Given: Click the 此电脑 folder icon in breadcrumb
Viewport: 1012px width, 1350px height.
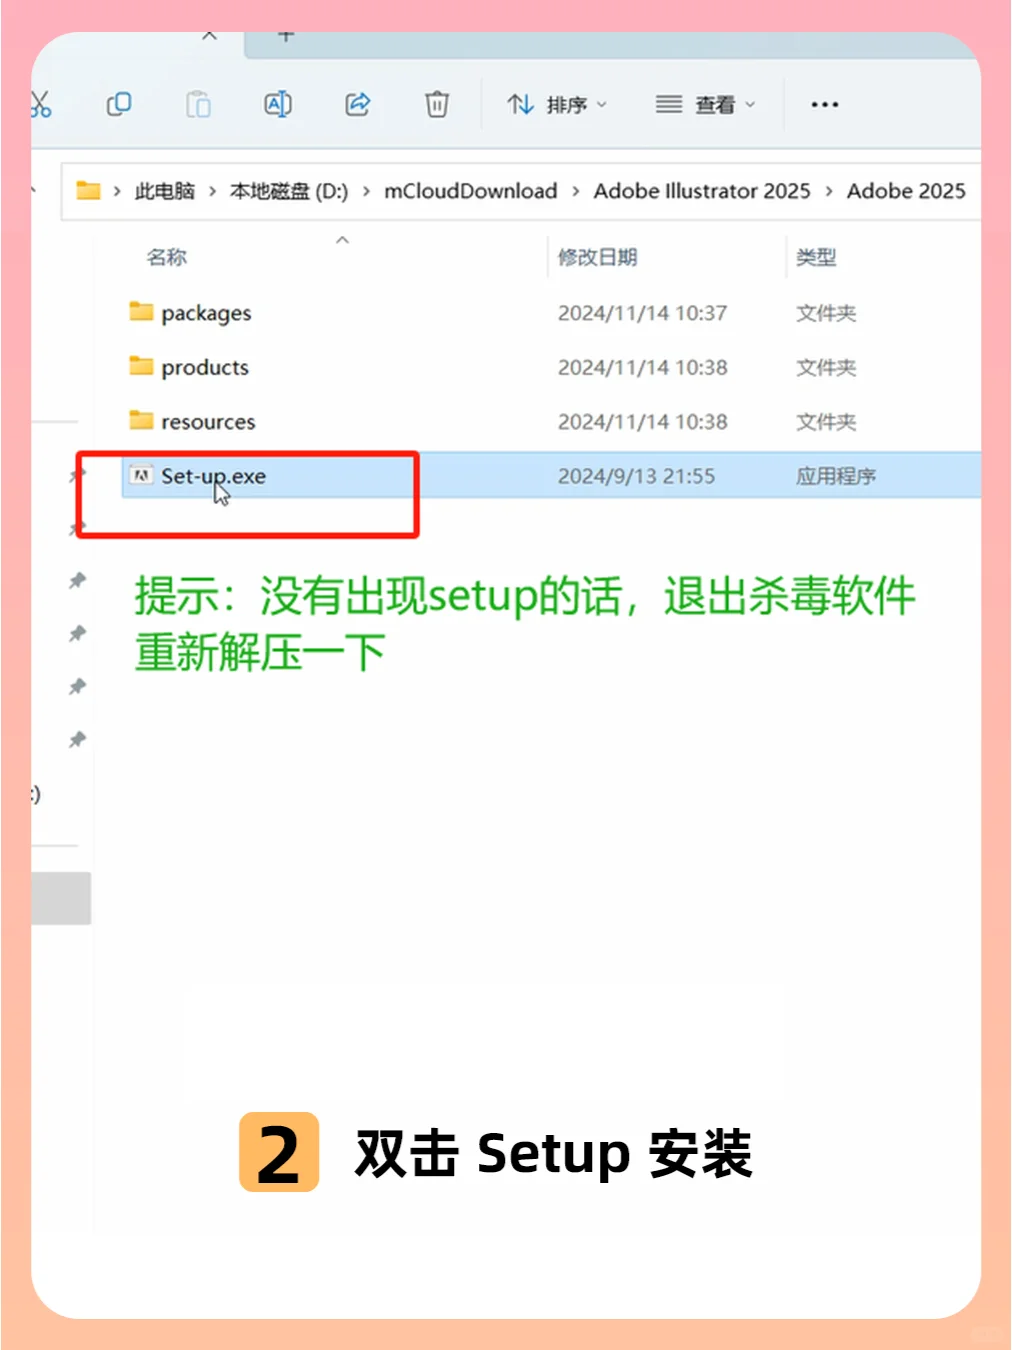Looking at the screenshot, I should (89, 191).
